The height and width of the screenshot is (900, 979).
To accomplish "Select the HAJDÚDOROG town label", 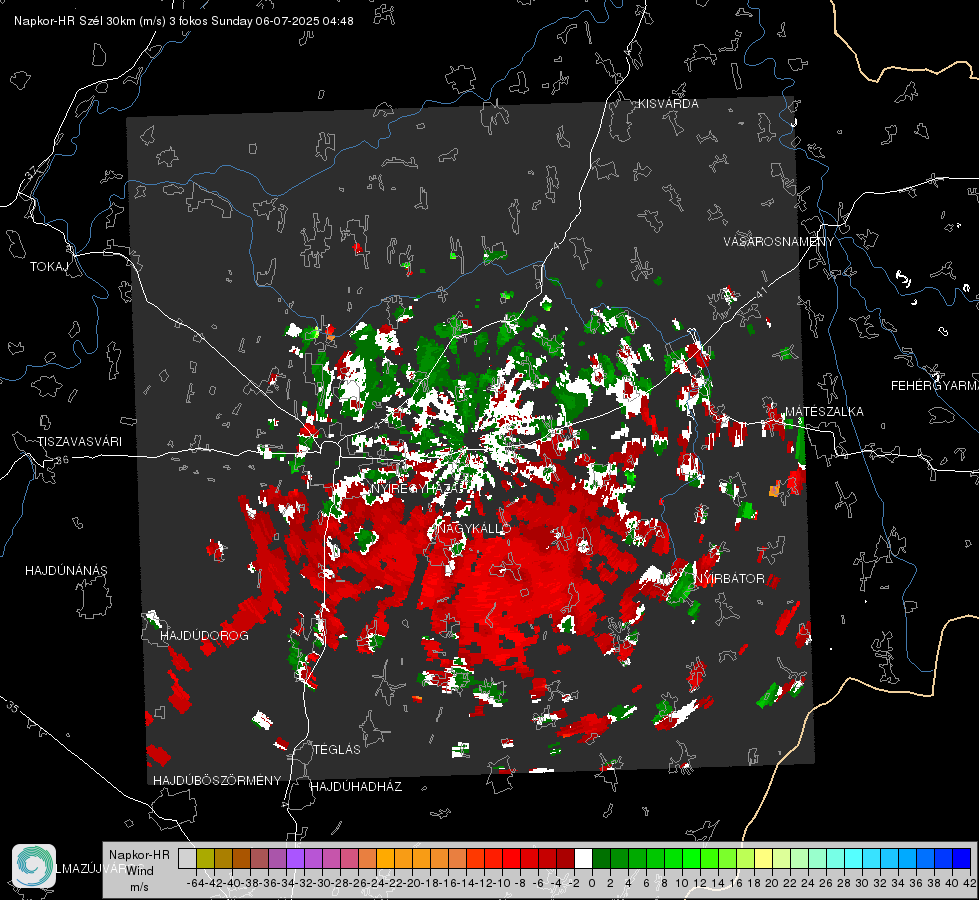I will click(x=204, y=635).
